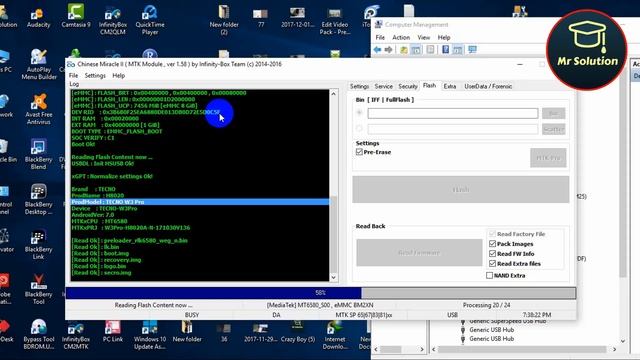This screenshot has height=360, width=640.
Task: Click the log scrollbar up arrow
Action: point(333,93)
